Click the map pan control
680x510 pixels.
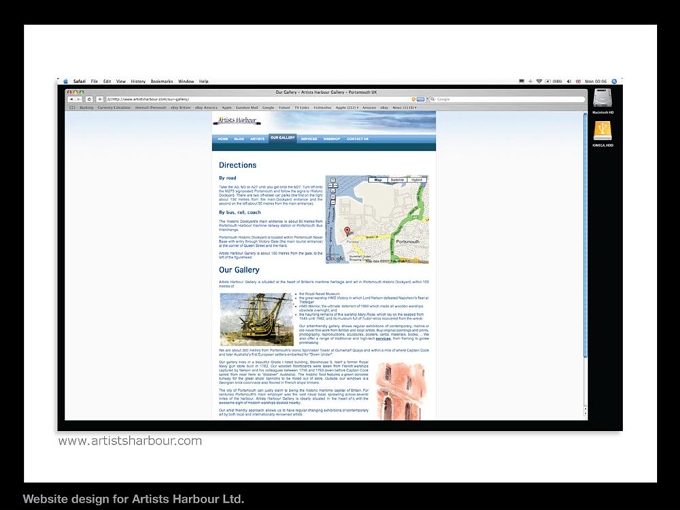(x=333, y=186)
